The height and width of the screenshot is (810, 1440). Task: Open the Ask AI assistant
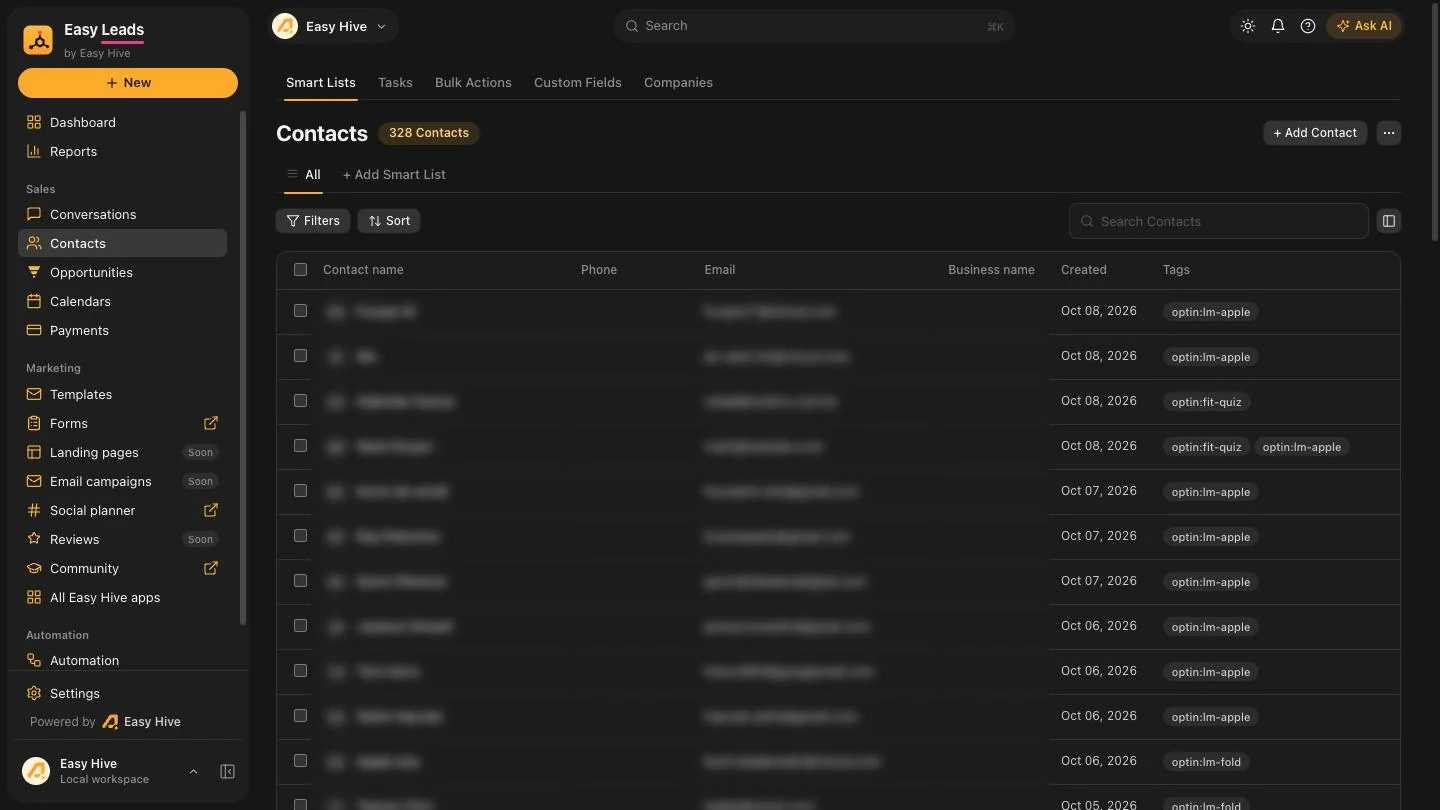coord(1364,26)
